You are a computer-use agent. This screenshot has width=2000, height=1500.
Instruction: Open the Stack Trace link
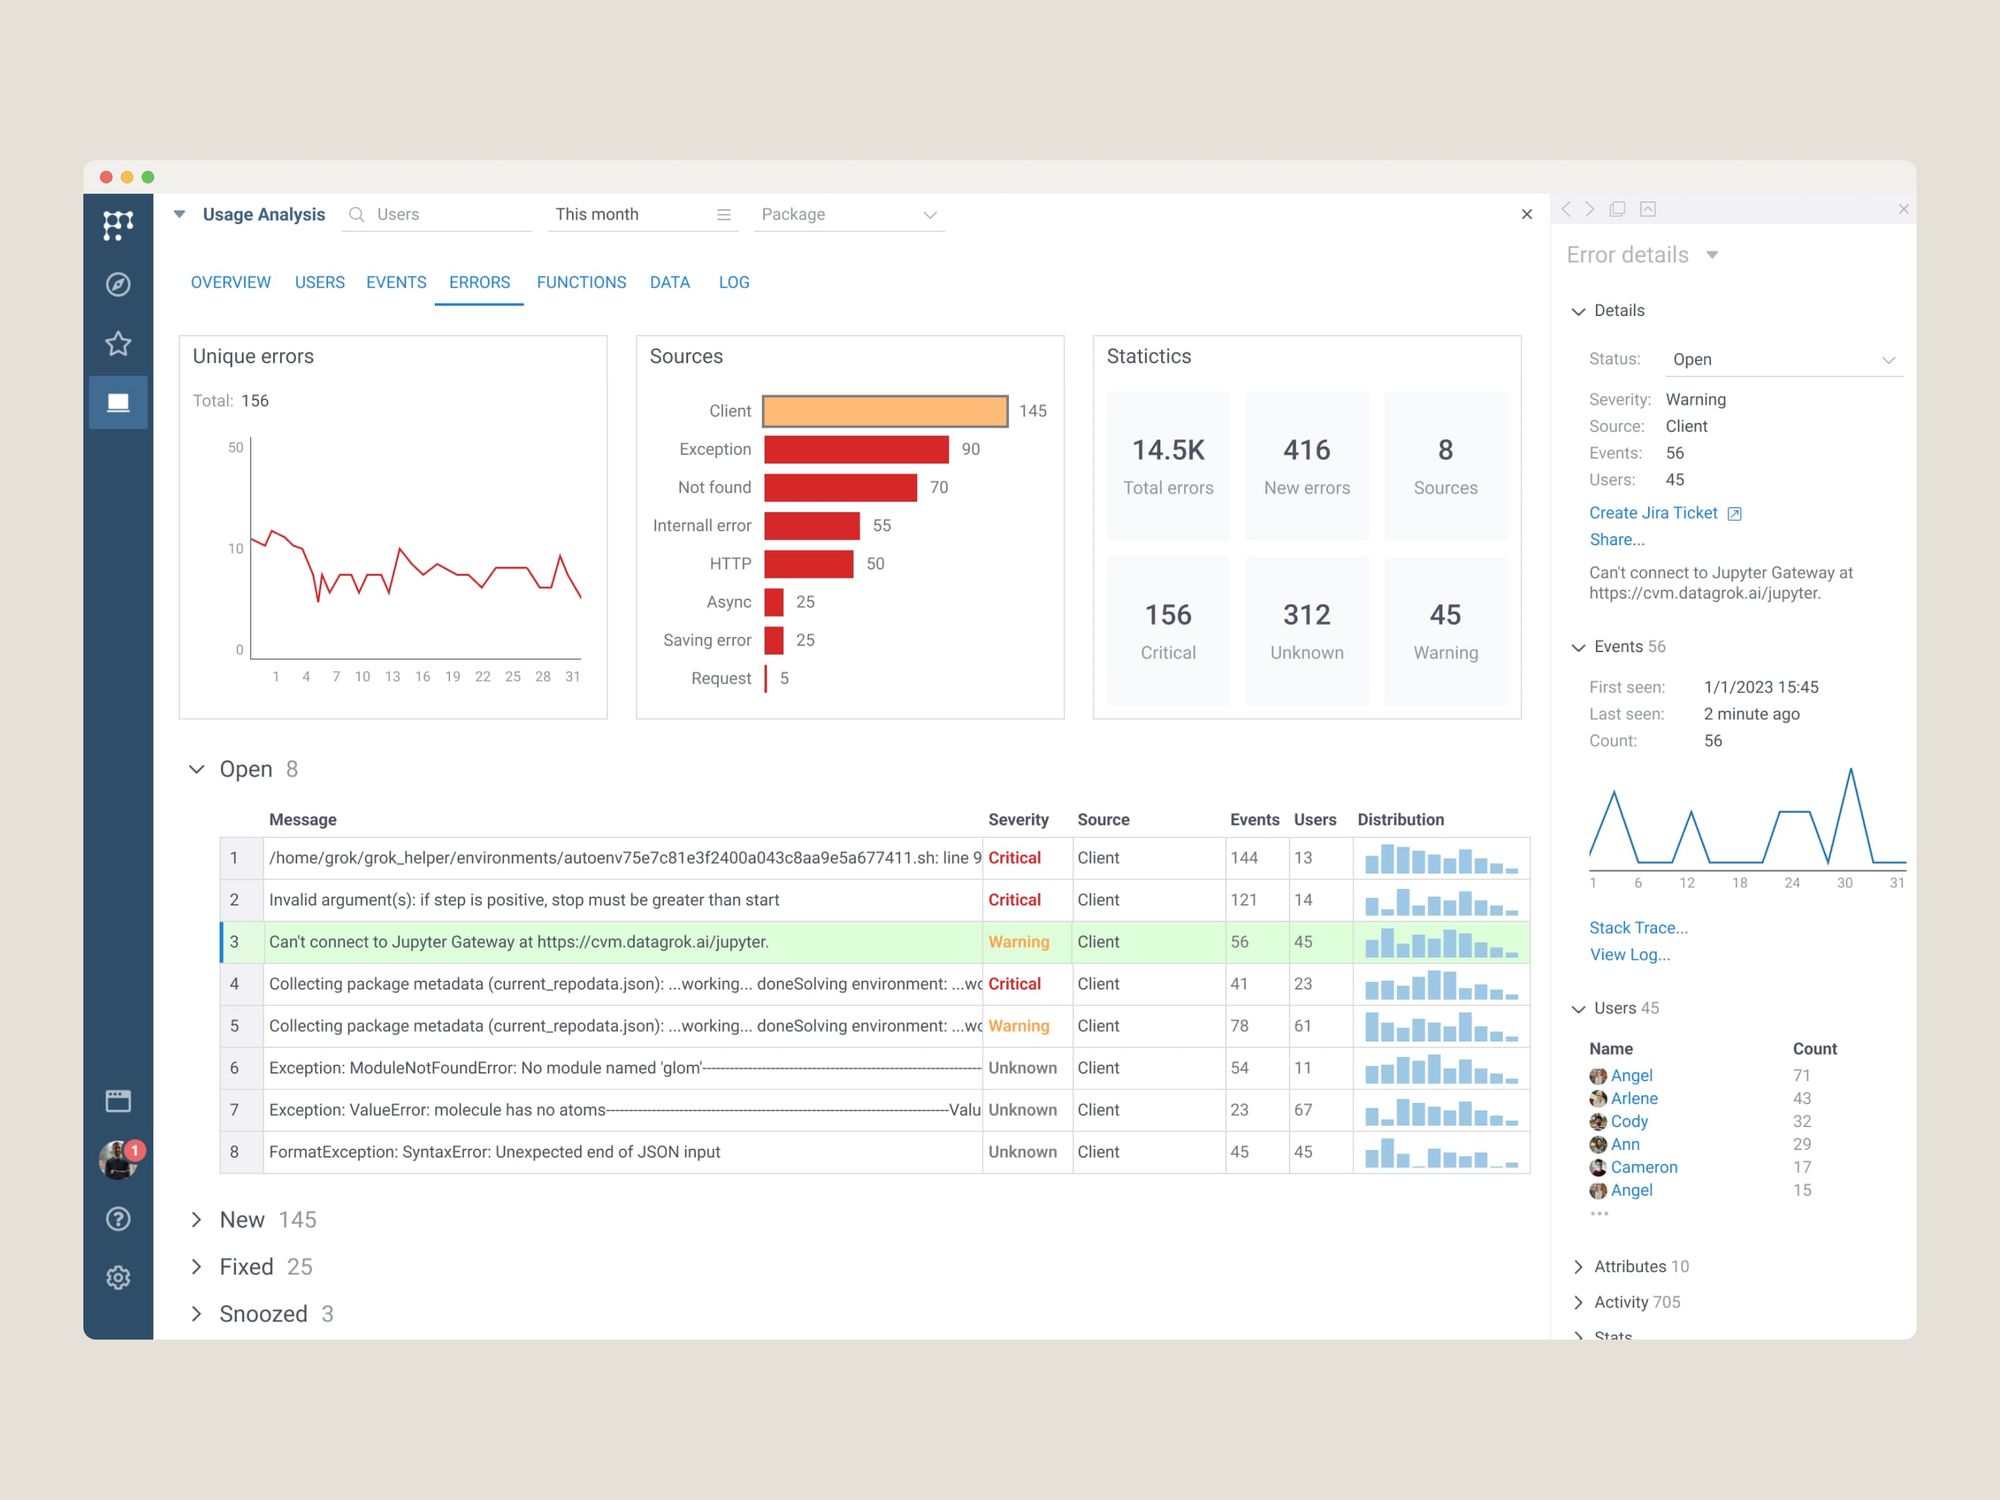pyautogui.click(x=1638, y=928)
